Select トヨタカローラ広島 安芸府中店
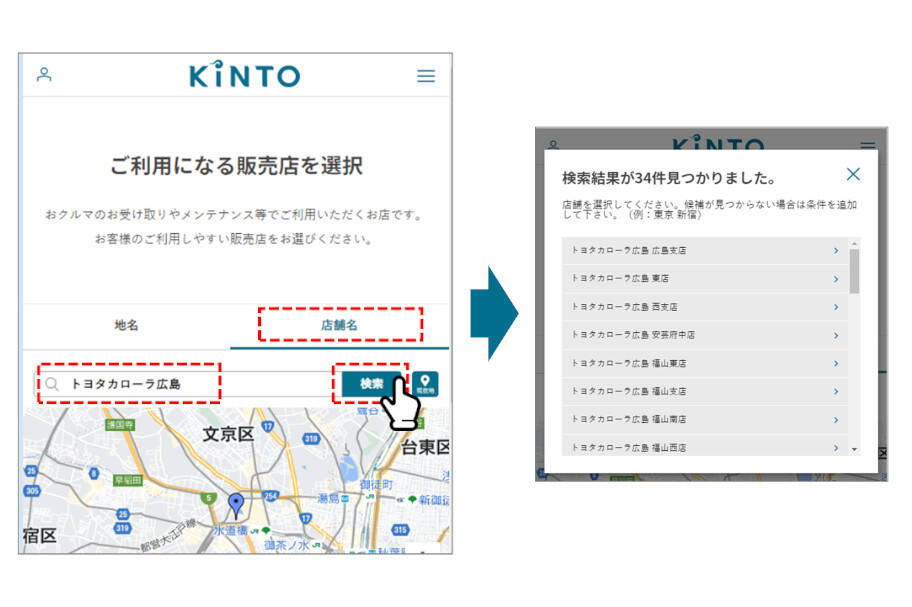Viewport: 912px width, 607px height. click(704, 335)
